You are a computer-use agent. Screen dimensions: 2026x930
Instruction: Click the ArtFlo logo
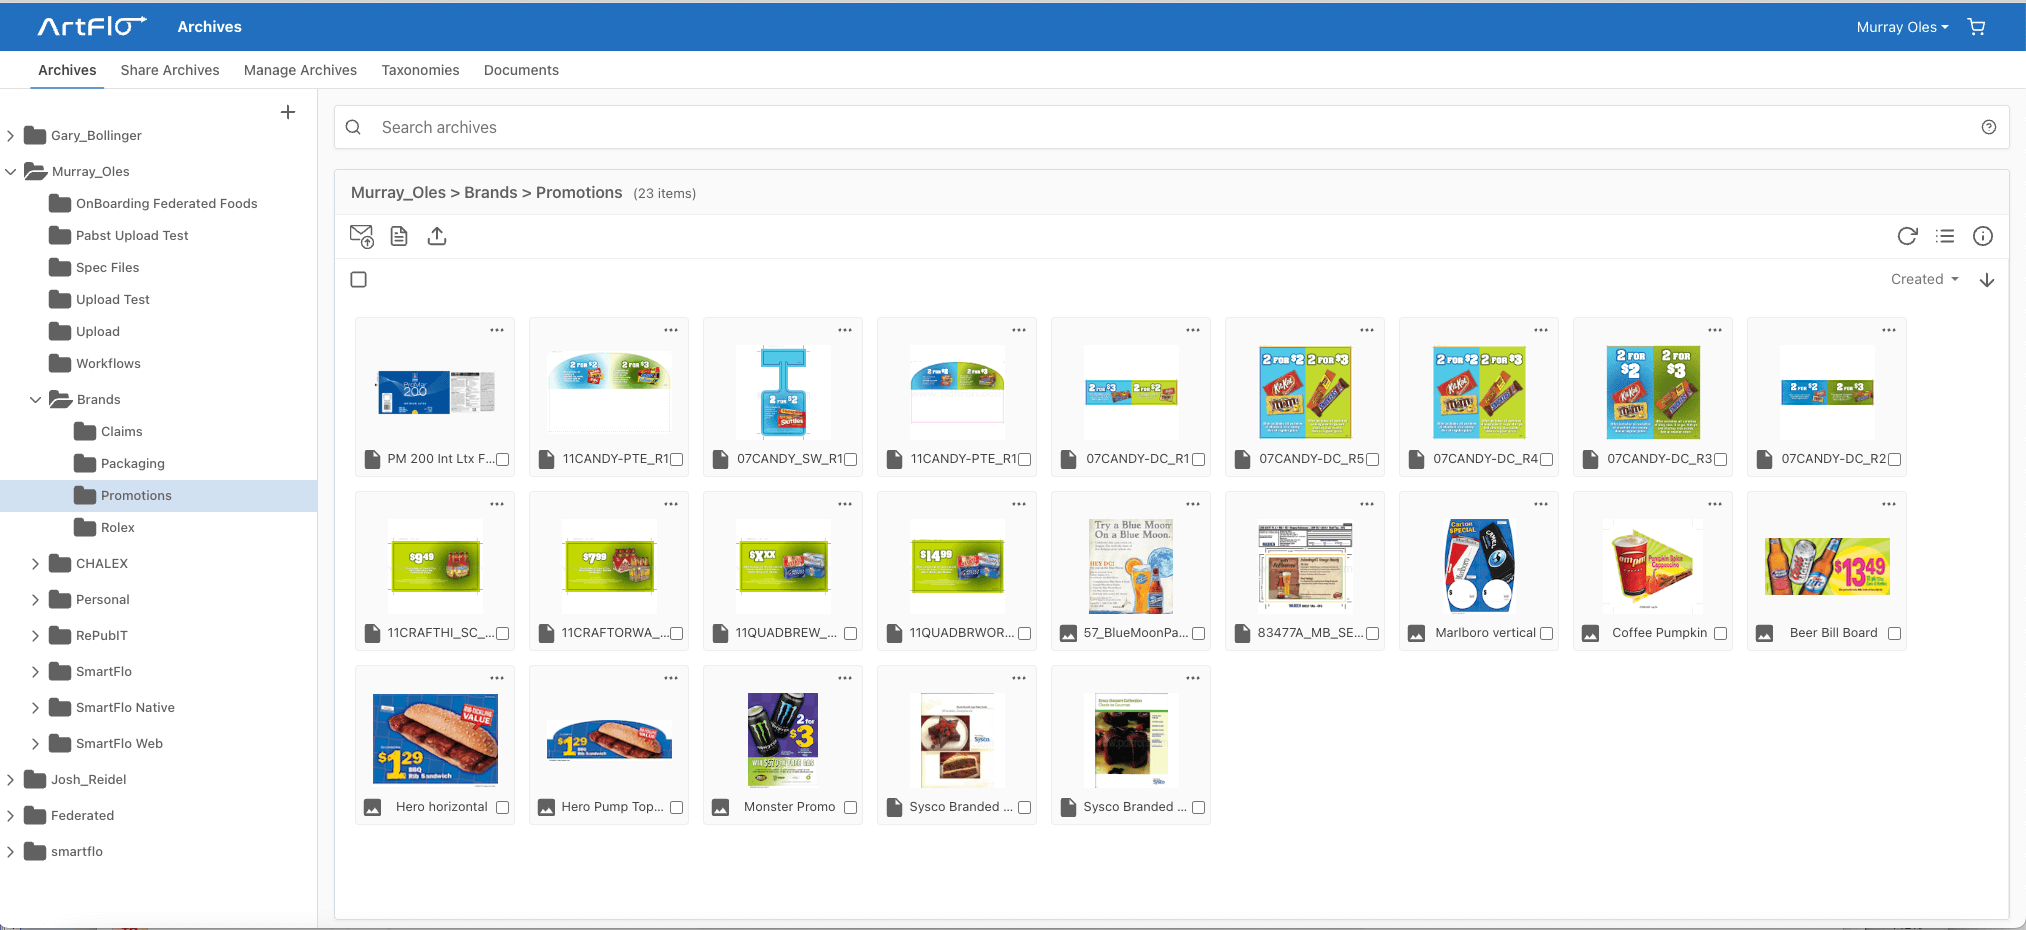(92, 26)
